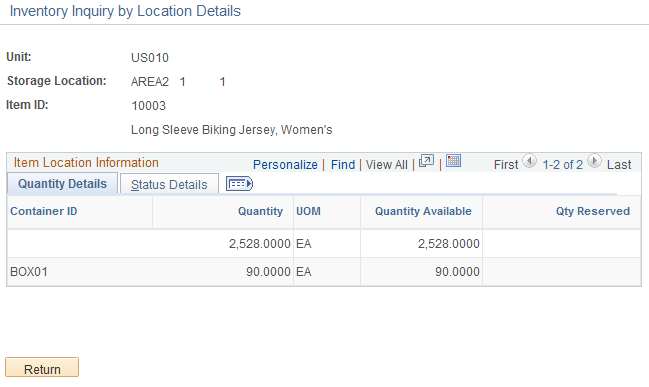Select the AREA2 storage location value

[x=150, y=82]
